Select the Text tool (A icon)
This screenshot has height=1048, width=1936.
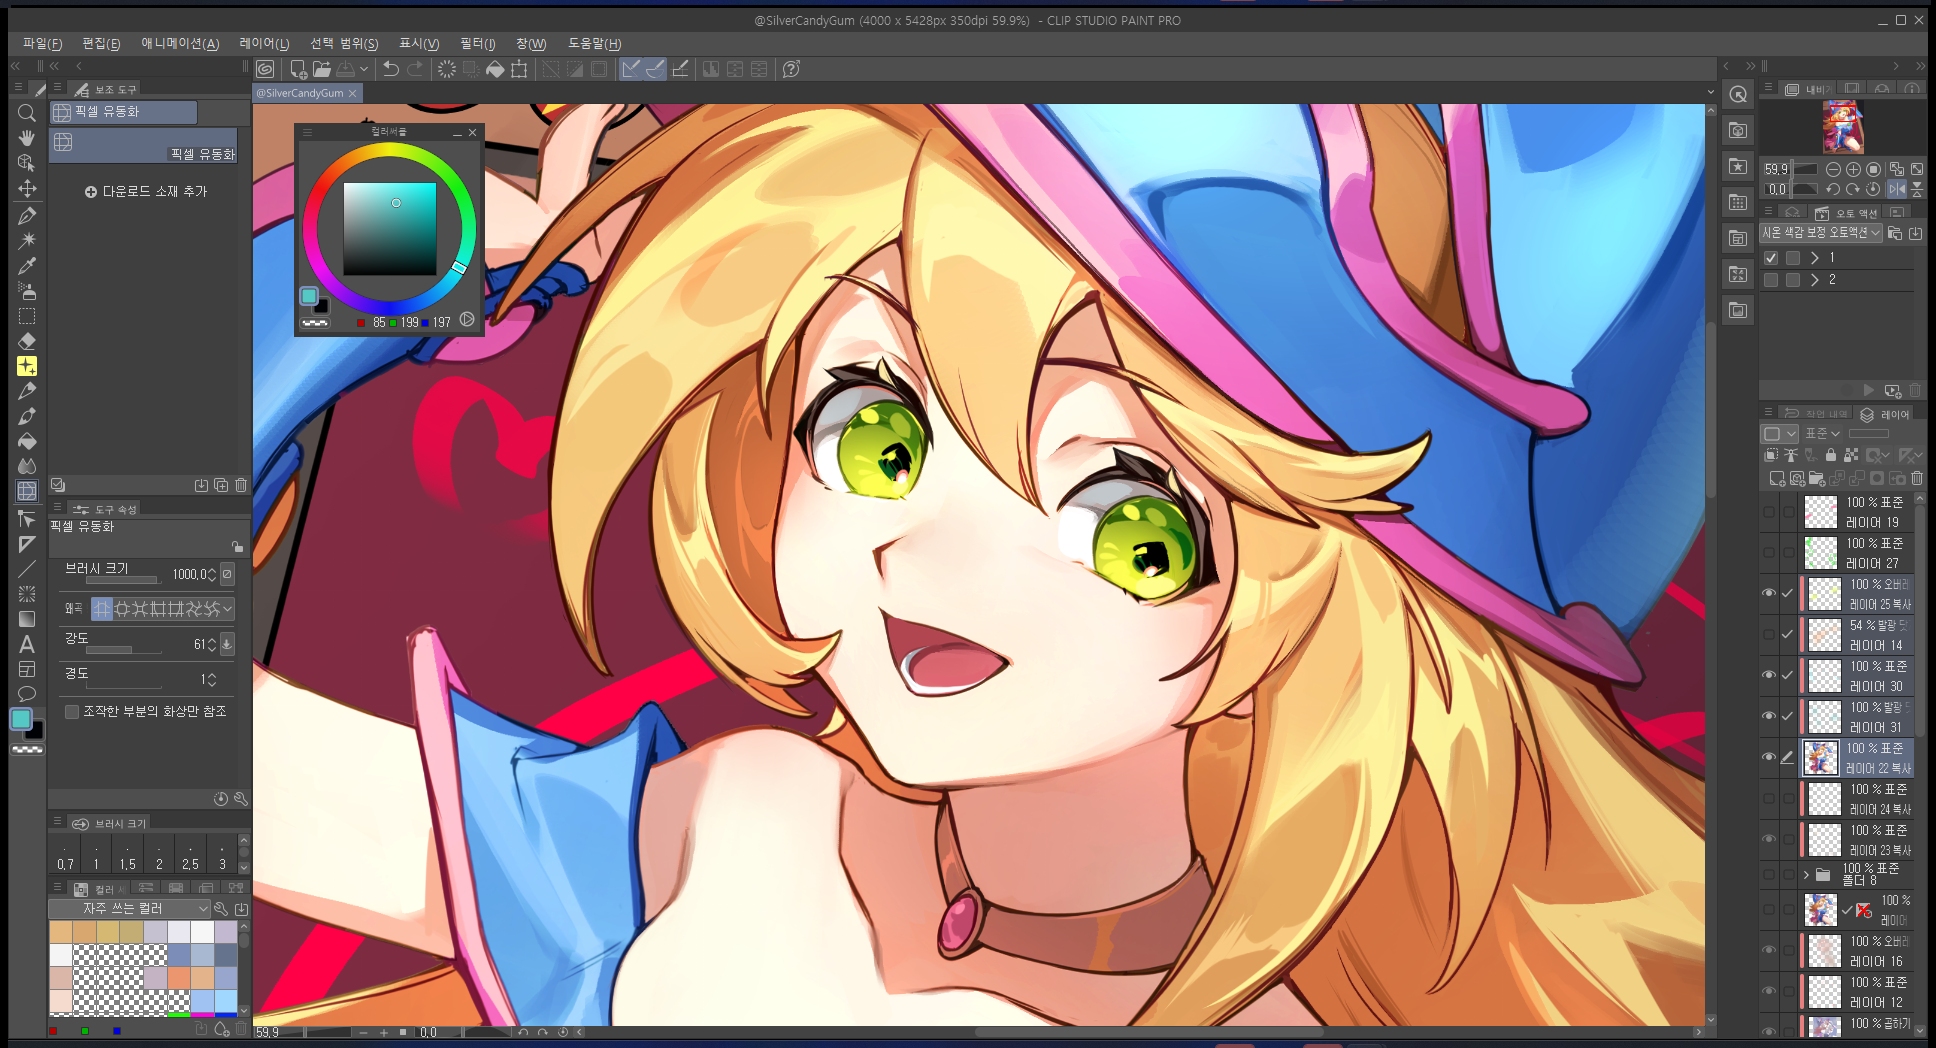(x=27, y=645)
